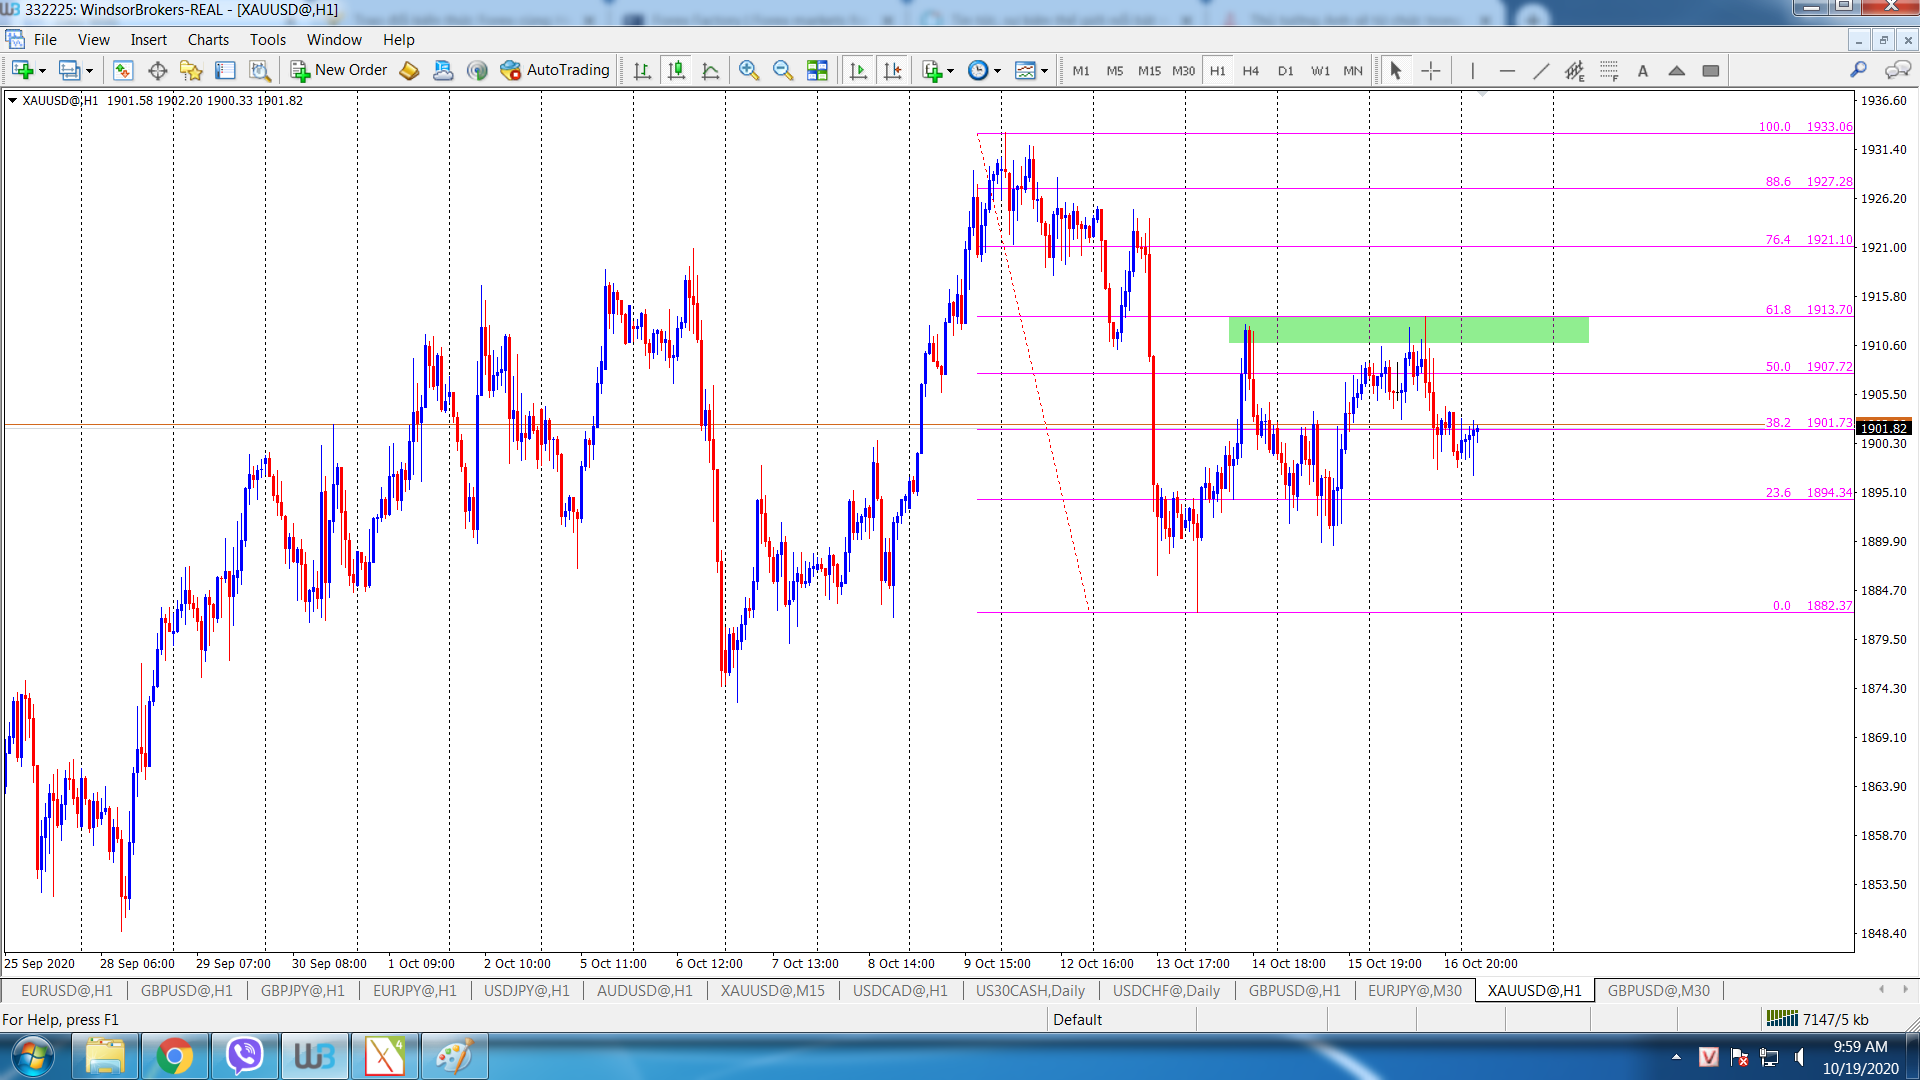The height and width of the screenshot is (1080, 1920).
Task: Select MN monthly timeframe
Action: (1353, 71)
